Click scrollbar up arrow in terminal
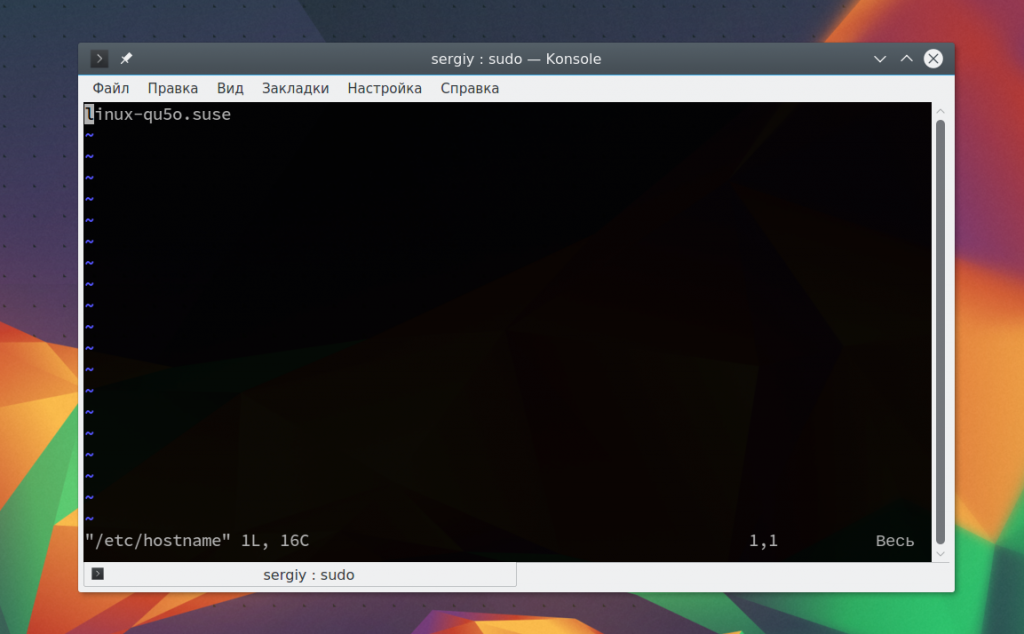Viewport: 1024px width, 634px height. click(940, 111)
